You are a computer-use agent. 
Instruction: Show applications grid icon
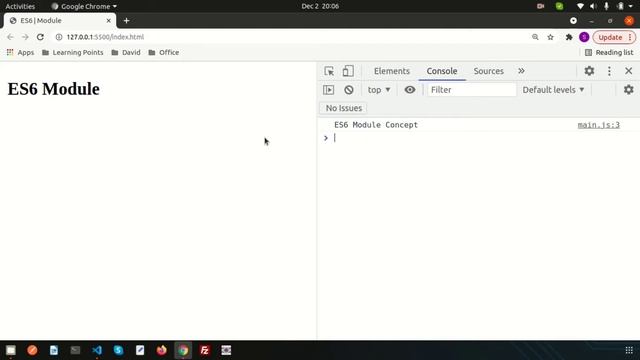click(x=629, y=350)
